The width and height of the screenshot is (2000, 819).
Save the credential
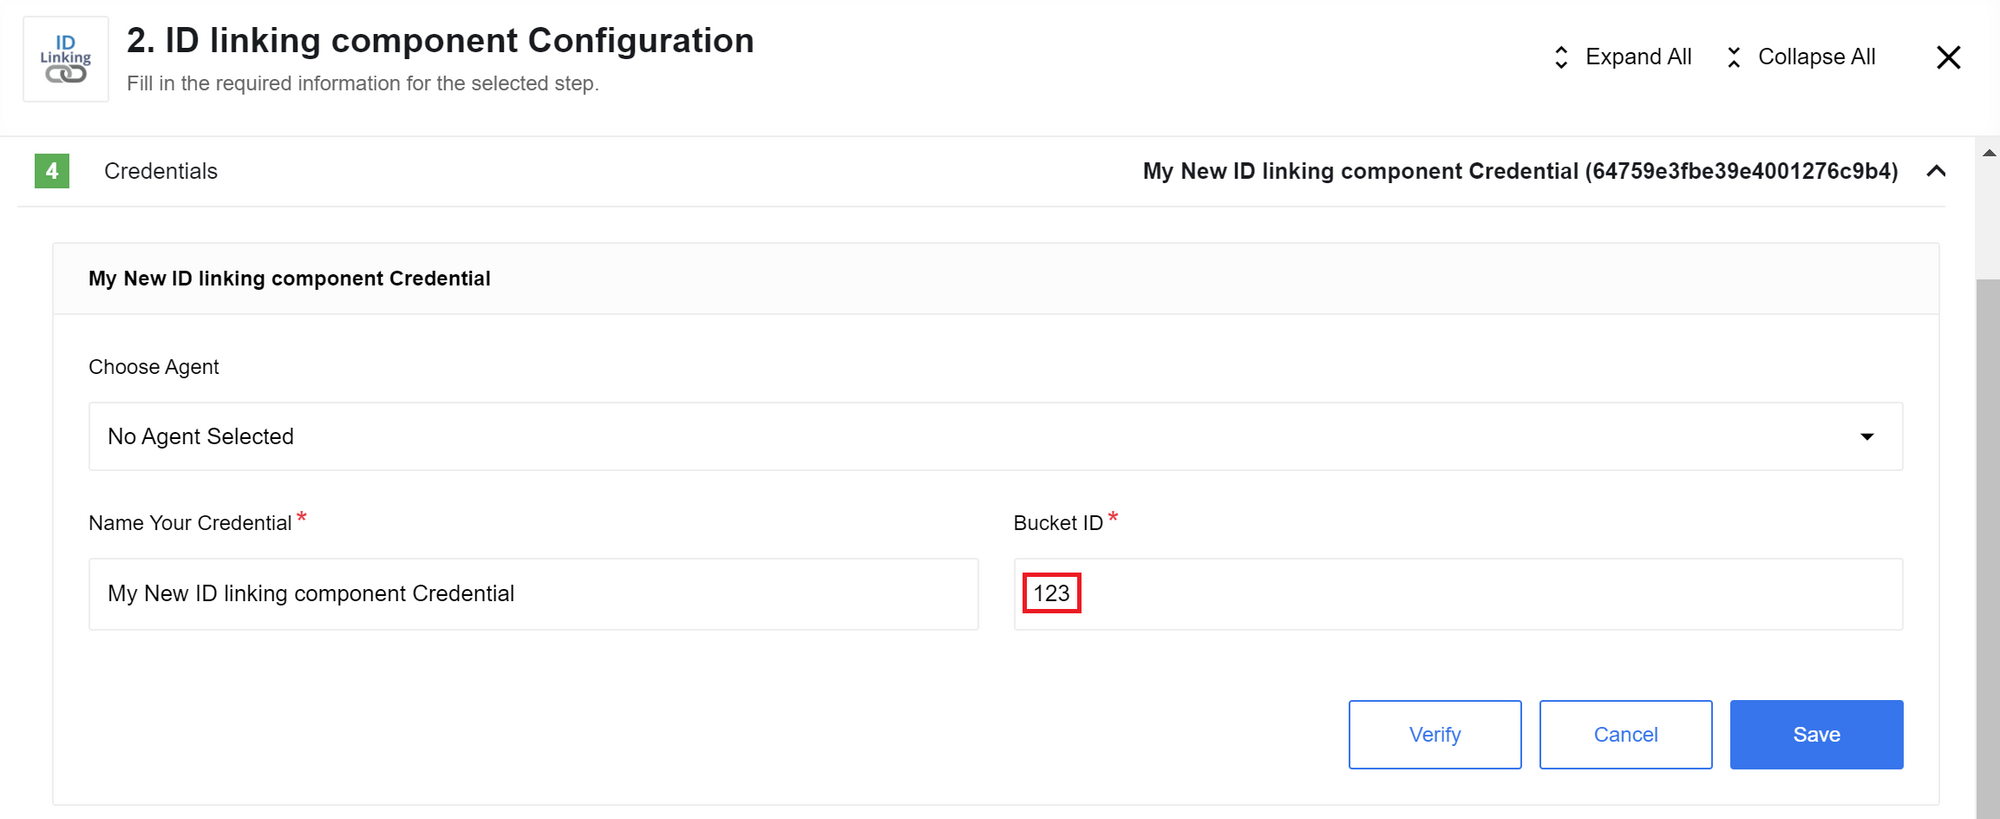point(1816,735)
